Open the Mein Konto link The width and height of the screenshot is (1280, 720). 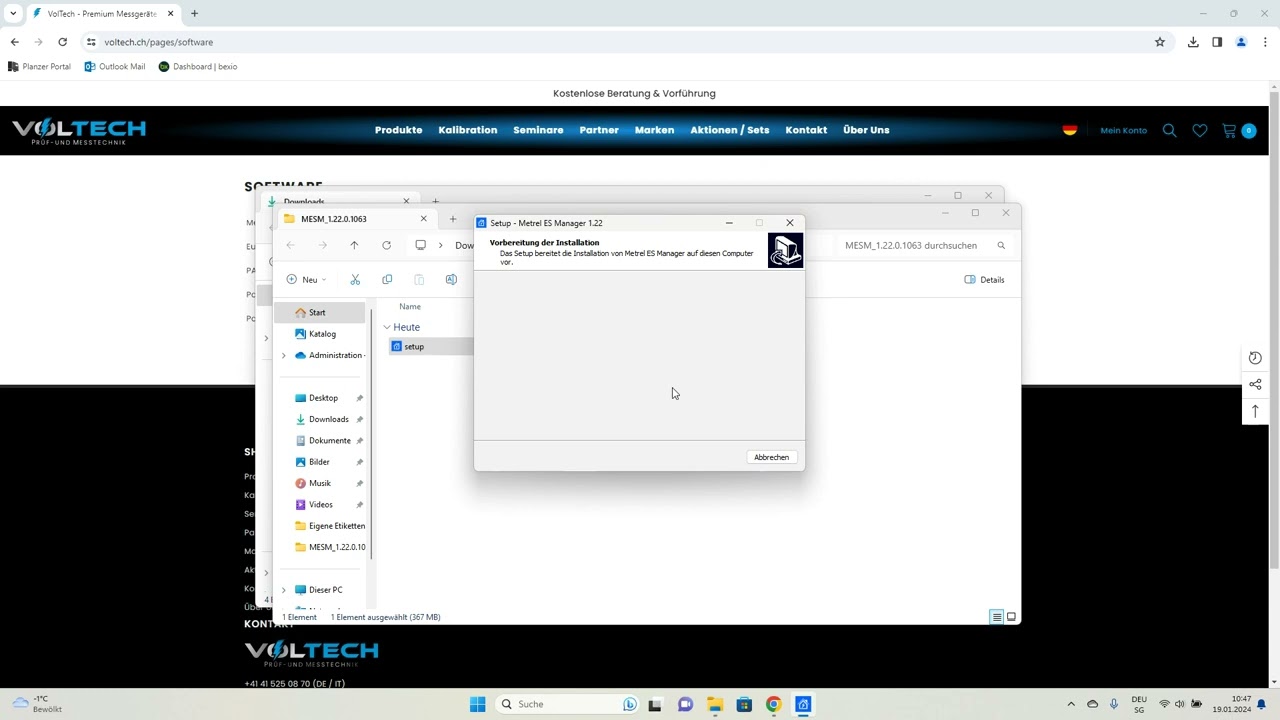pos(1123,130)
